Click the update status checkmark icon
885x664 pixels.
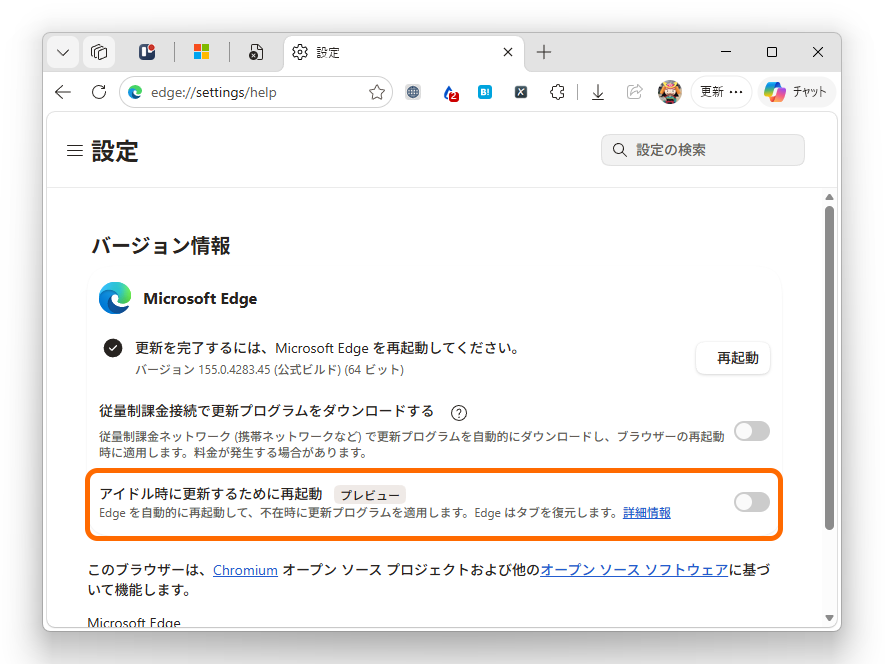tap(113, 348)
